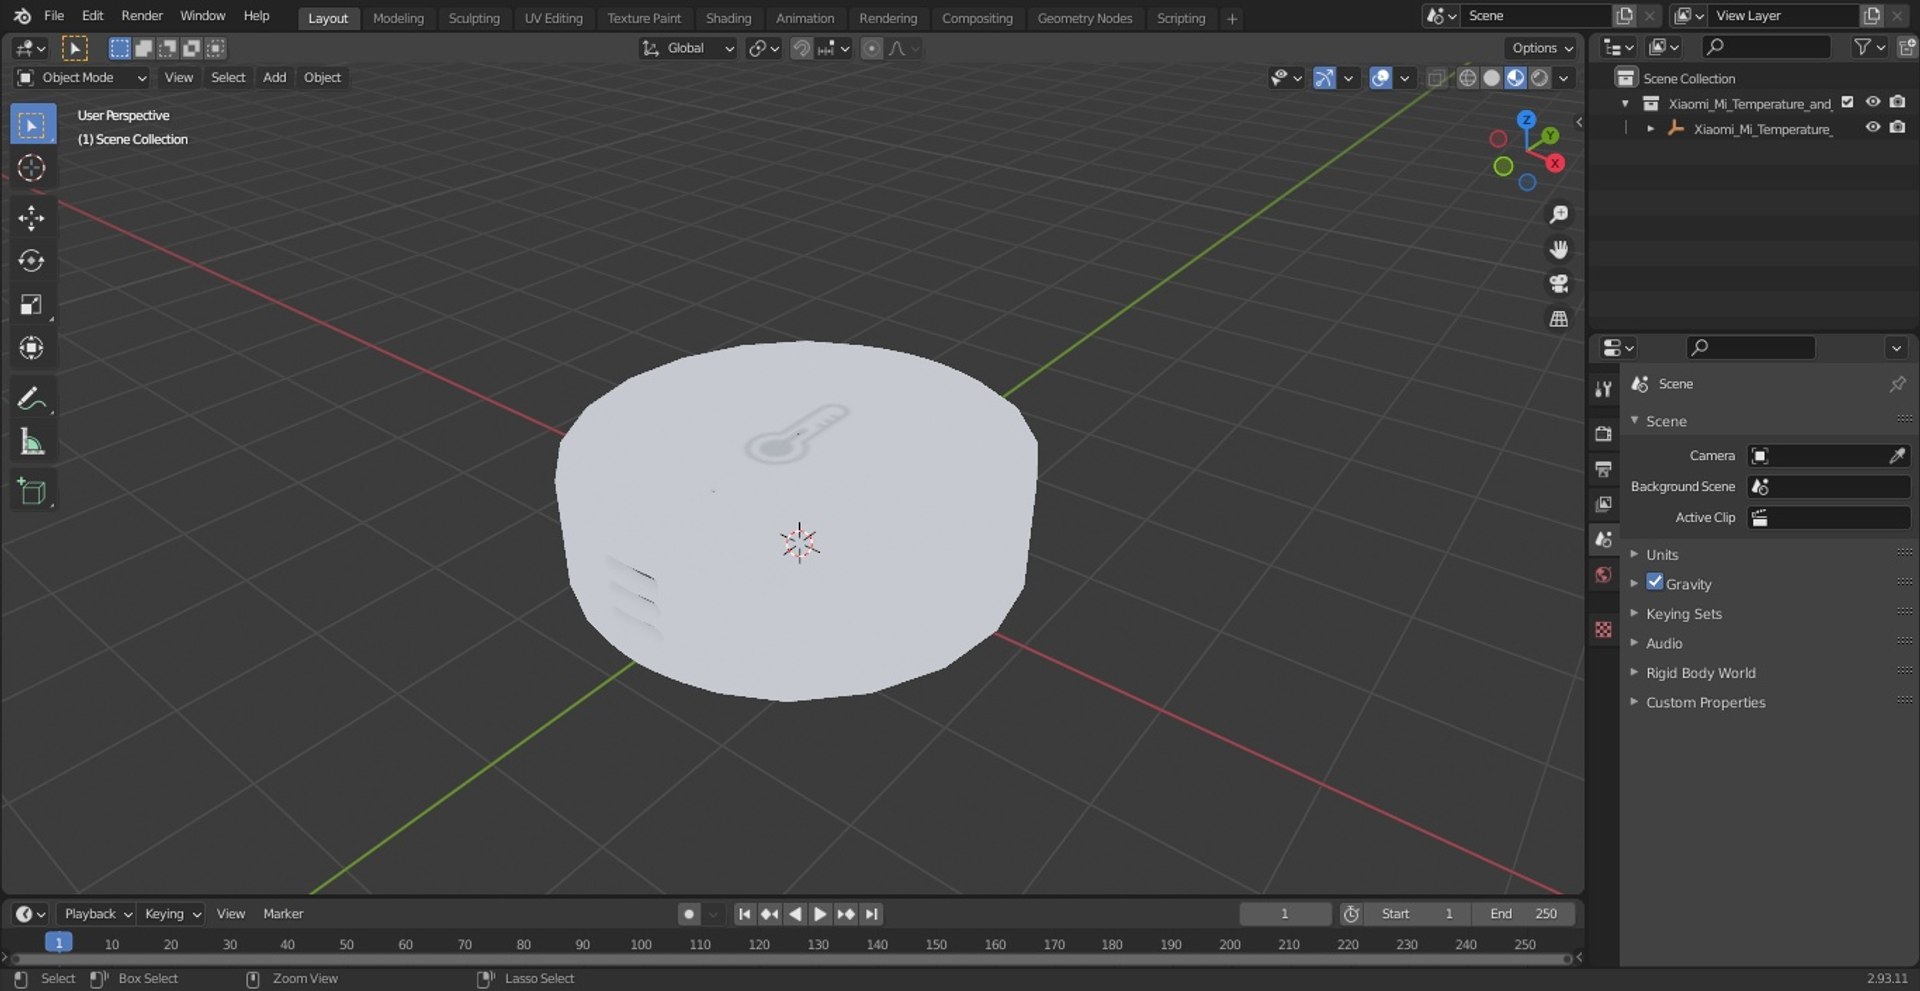
Task: Expand the Rigid Body World panel
Action: 1700,673
